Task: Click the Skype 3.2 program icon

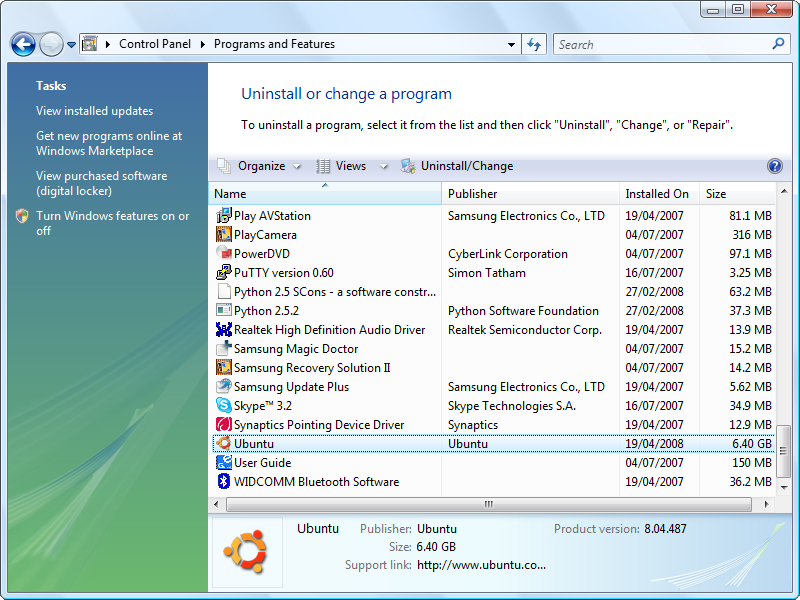Action: pyautogui.click(x=224, y=406)
